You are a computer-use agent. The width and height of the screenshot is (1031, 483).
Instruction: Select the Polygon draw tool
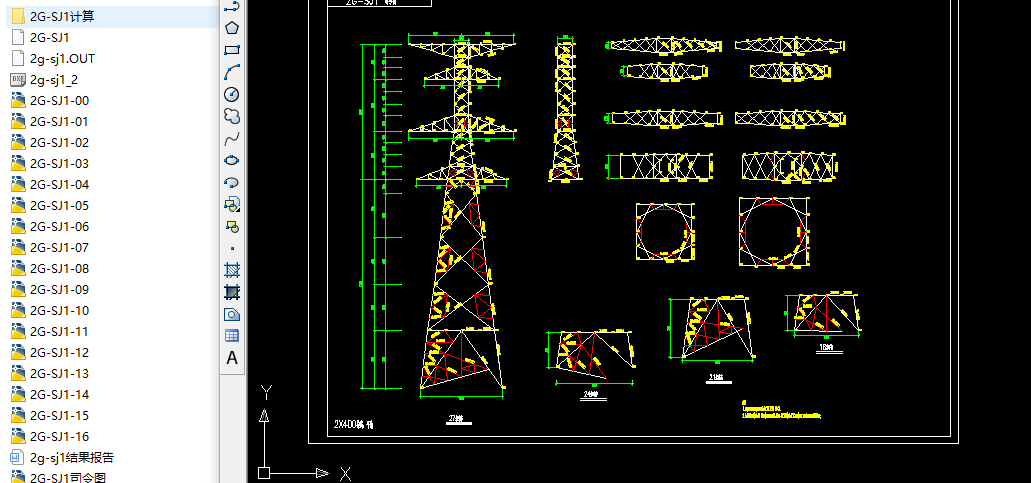pyautogui.click(x=231, y=28)
